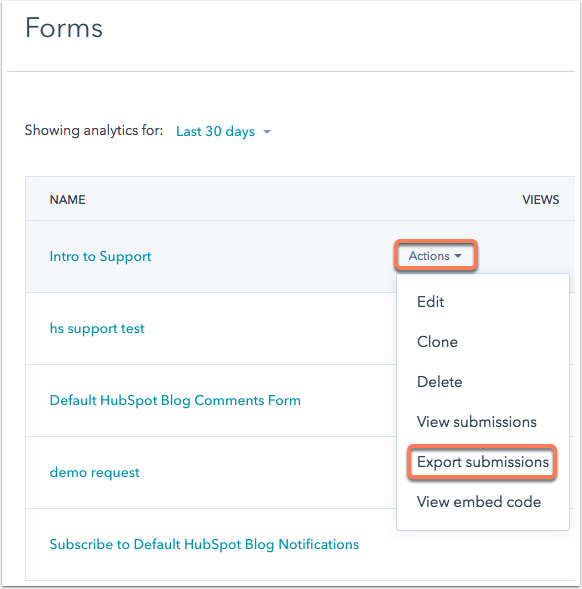Select Clone in the dropdown menu

click(437, 342)
